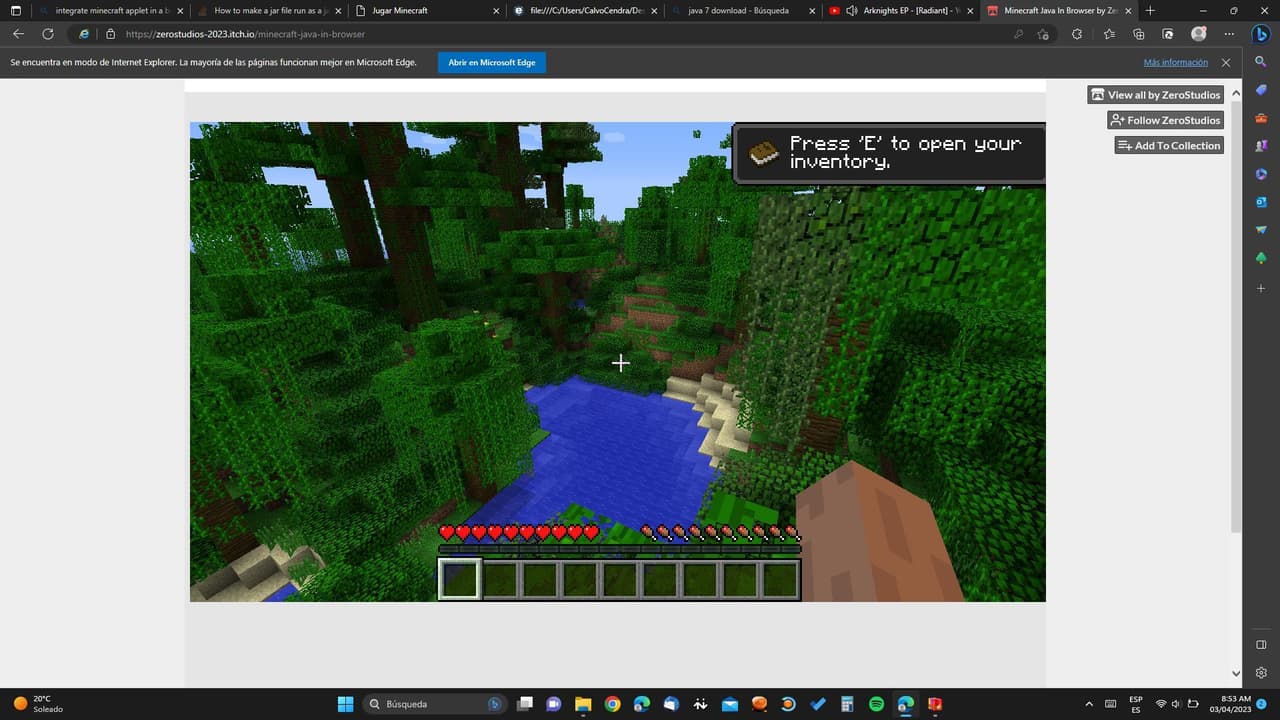Screen dimensions: 1280x720
Task: Toggle the sidebar panel layout icon
Action: (x=1261, y=645)
